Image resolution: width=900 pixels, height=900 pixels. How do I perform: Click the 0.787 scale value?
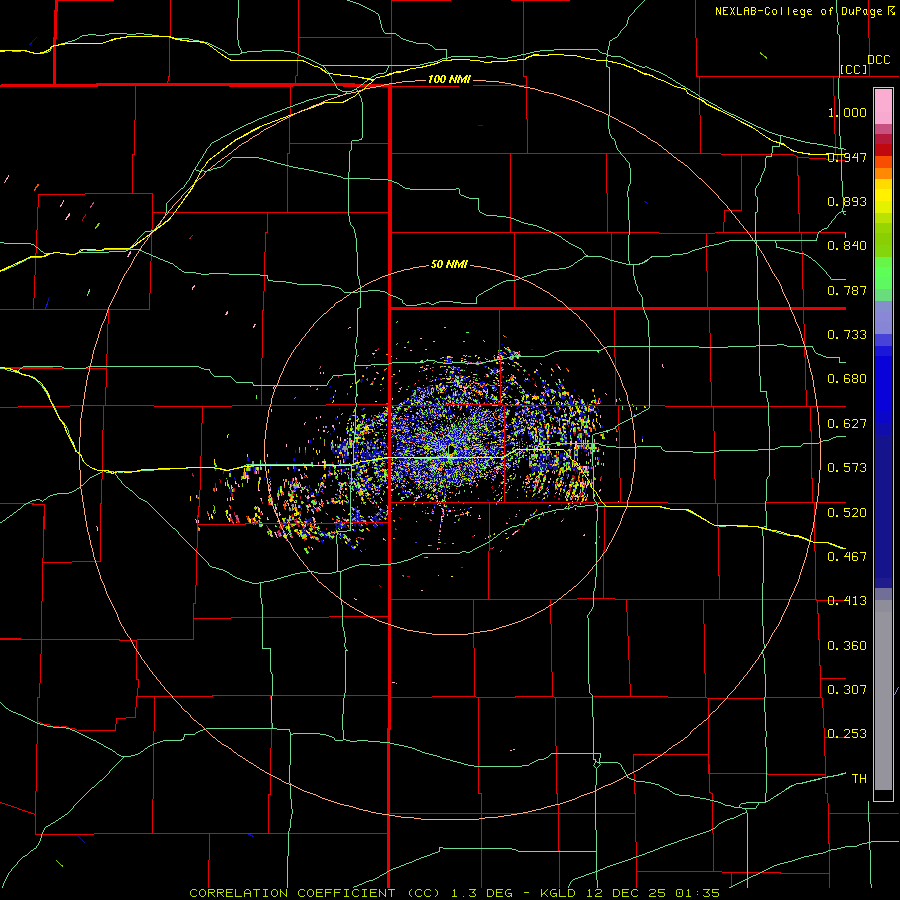[x=847, y=290]
